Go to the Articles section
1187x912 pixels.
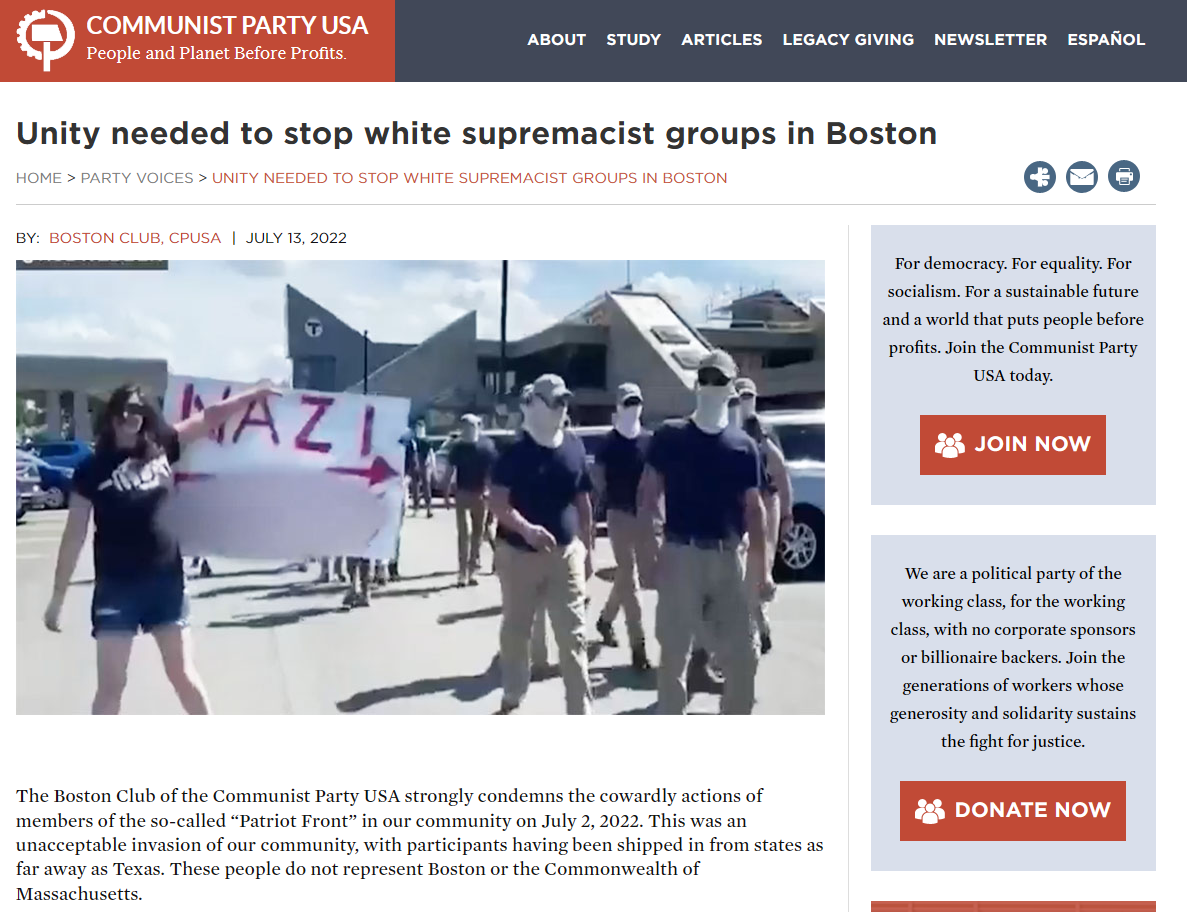click(x=721, y=39)
